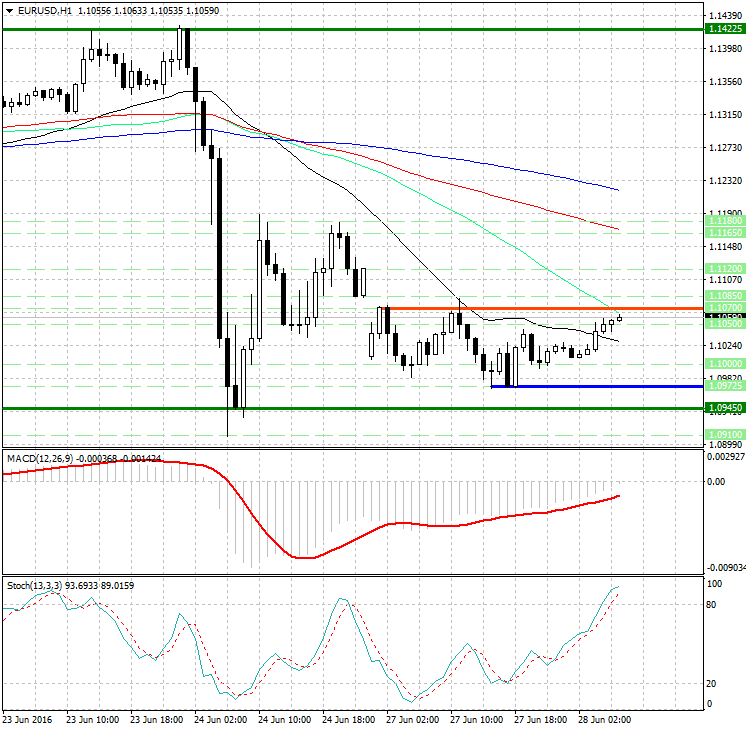Click the 1.10850 green level label

point(725,296)
